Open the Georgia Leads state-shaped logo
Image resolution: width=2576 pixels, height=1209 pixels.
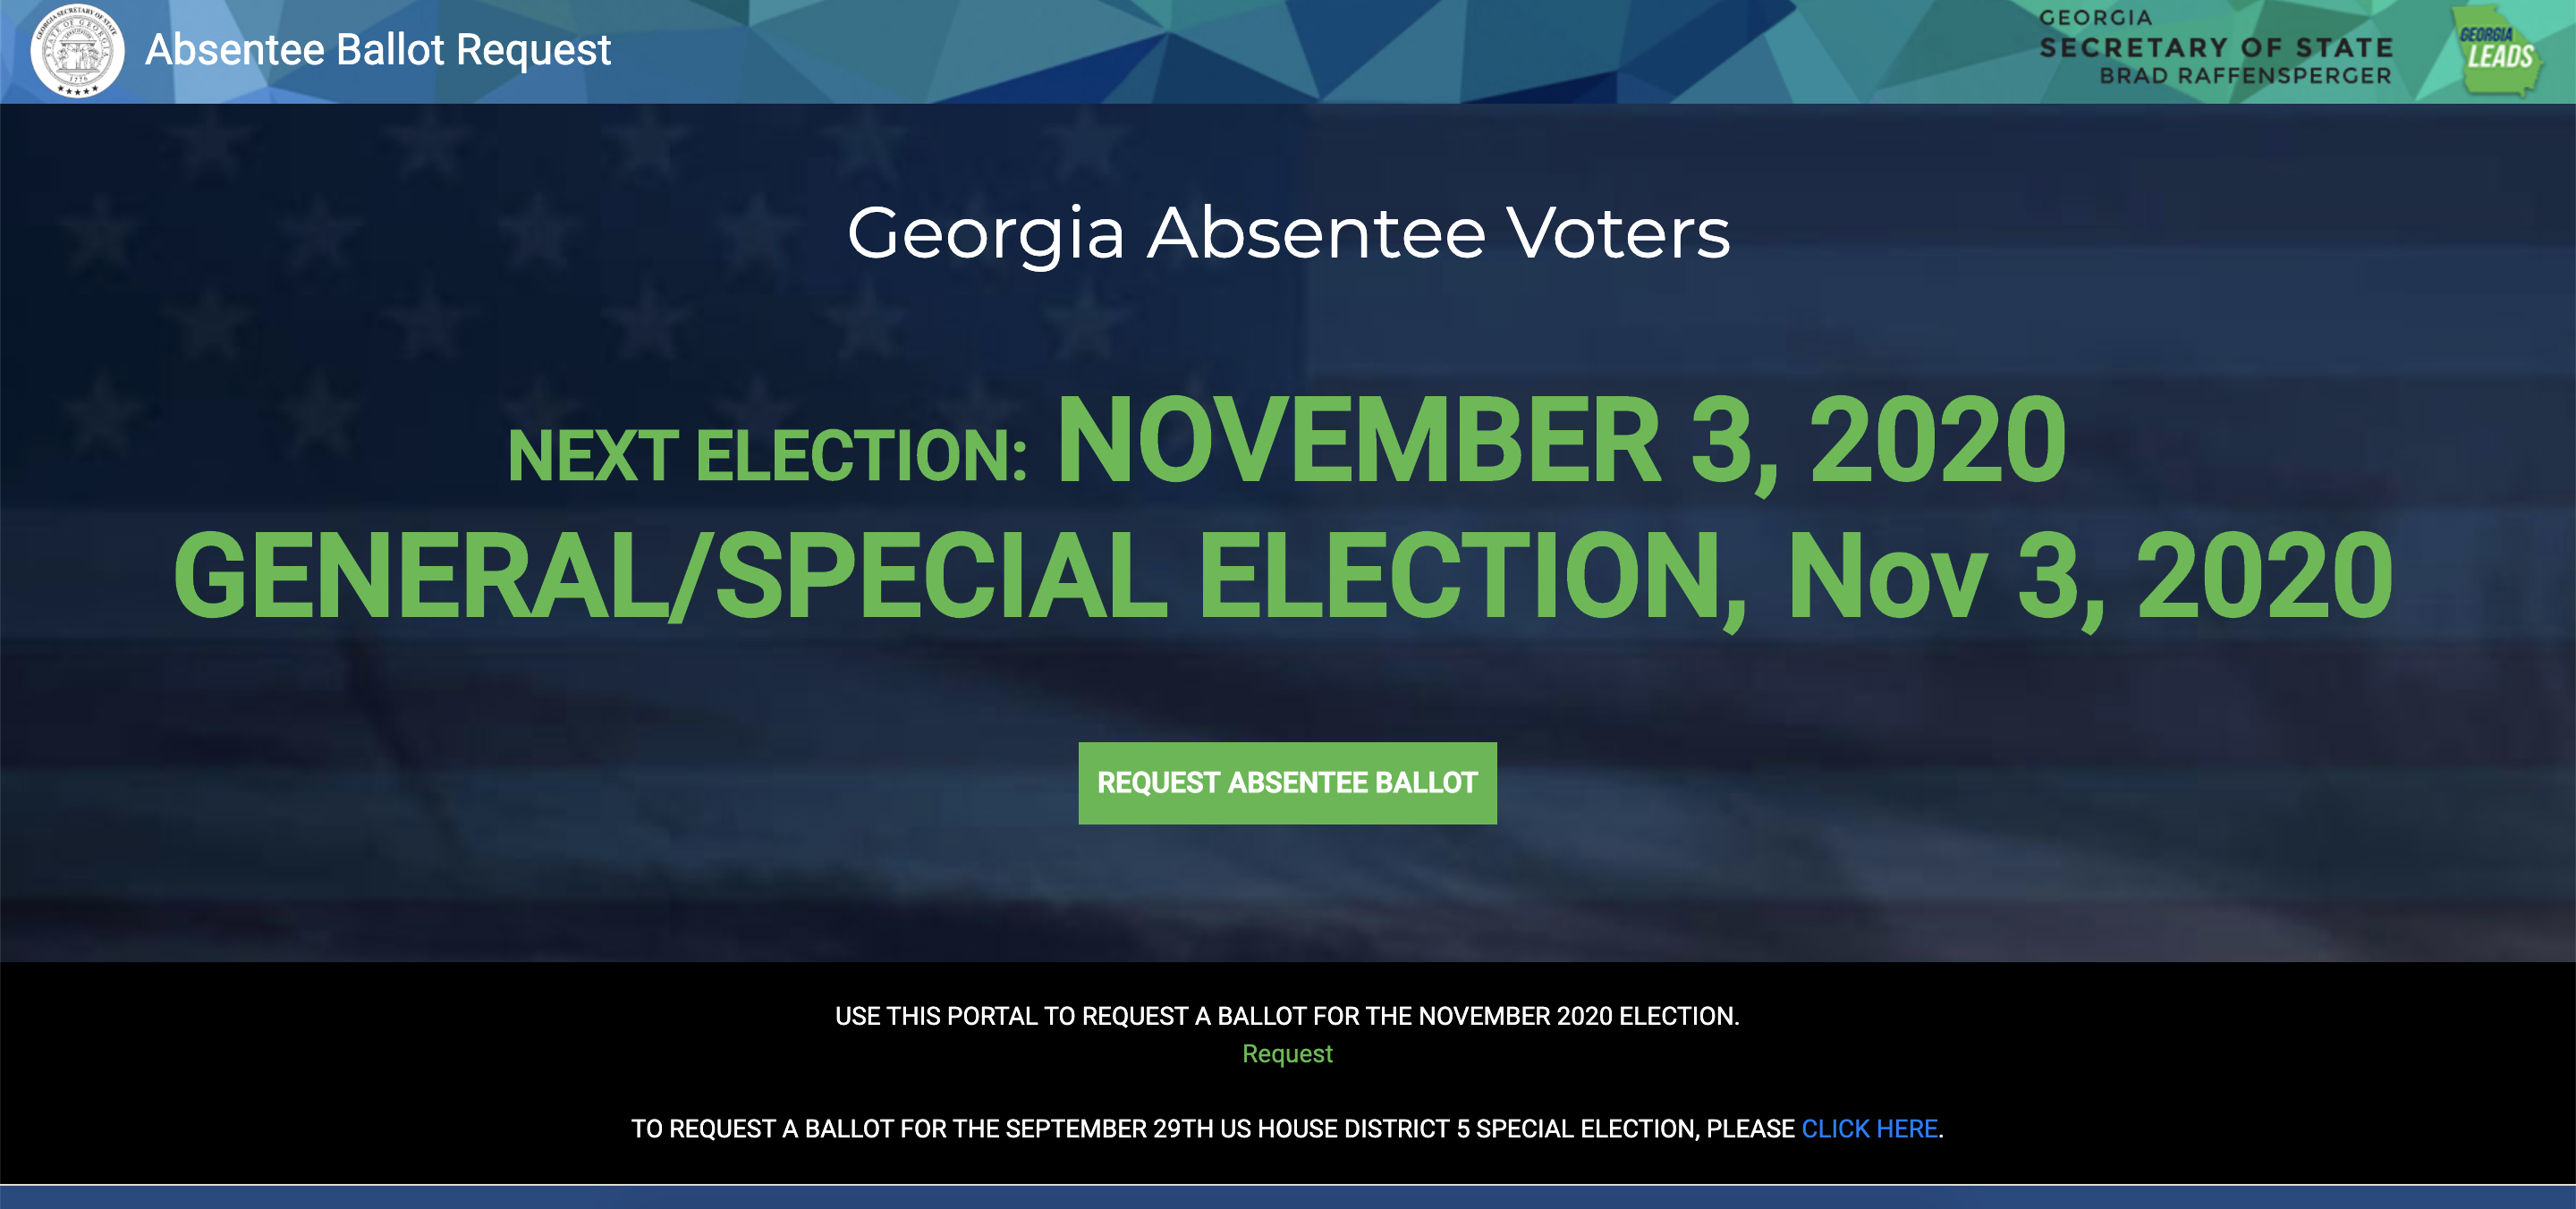[x=2497, y=50]
